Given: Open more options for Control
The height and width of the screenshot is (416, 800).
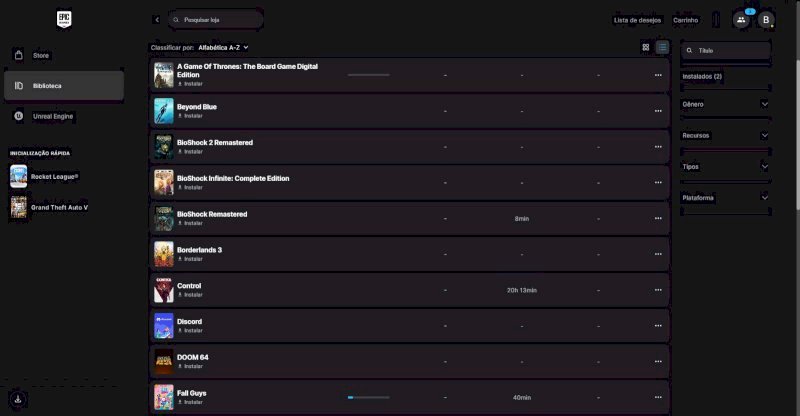Looking at the screenshot, I should (x=658, y=290).
